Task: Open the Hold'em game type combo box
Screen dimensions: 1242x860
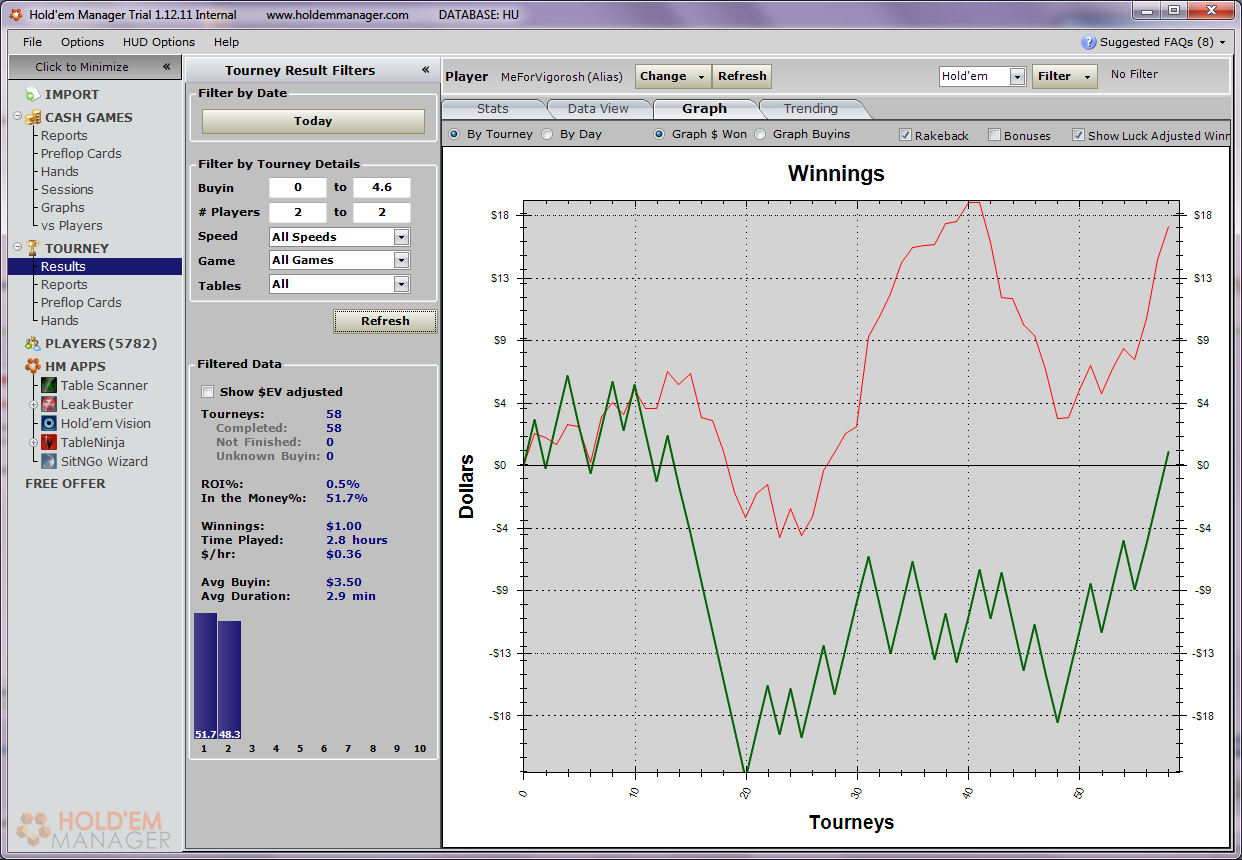Action: (1017, 77)
